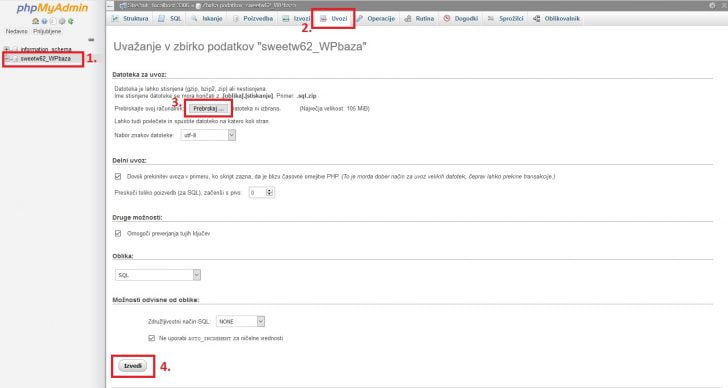
Task: Expand the information_schema database node
Action: coord(6,49)
